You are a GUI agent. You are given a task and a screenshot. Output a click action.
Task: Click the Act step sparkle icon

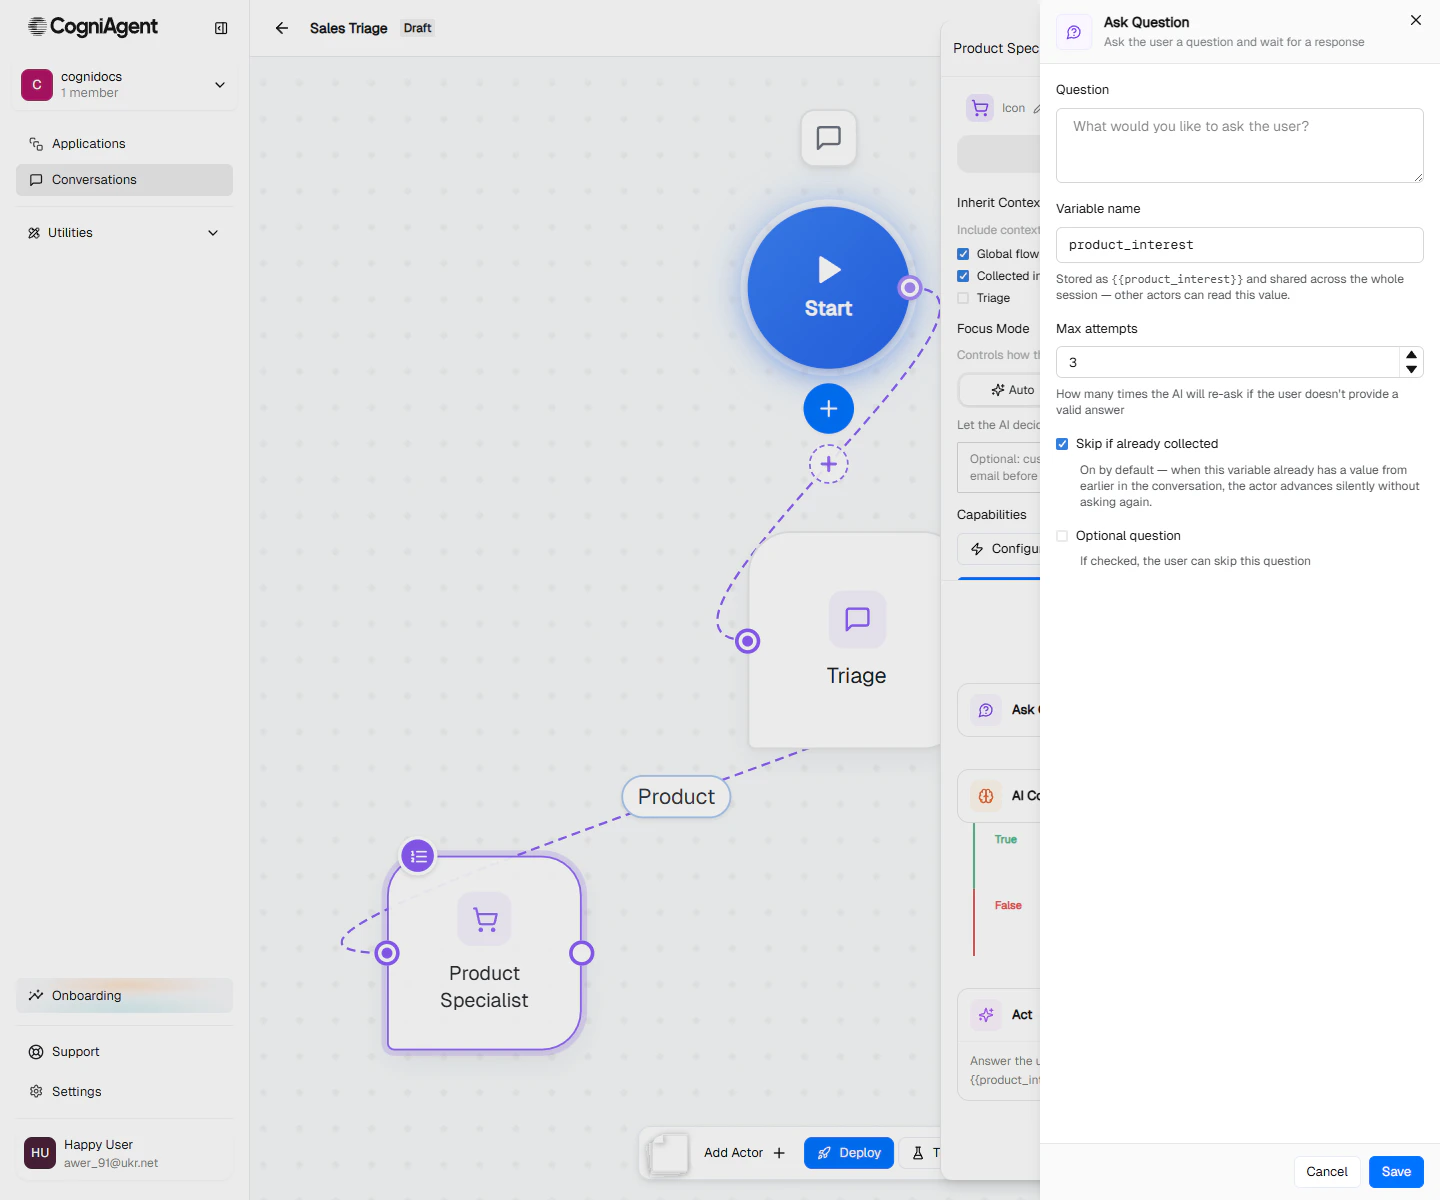(986, 1015)
